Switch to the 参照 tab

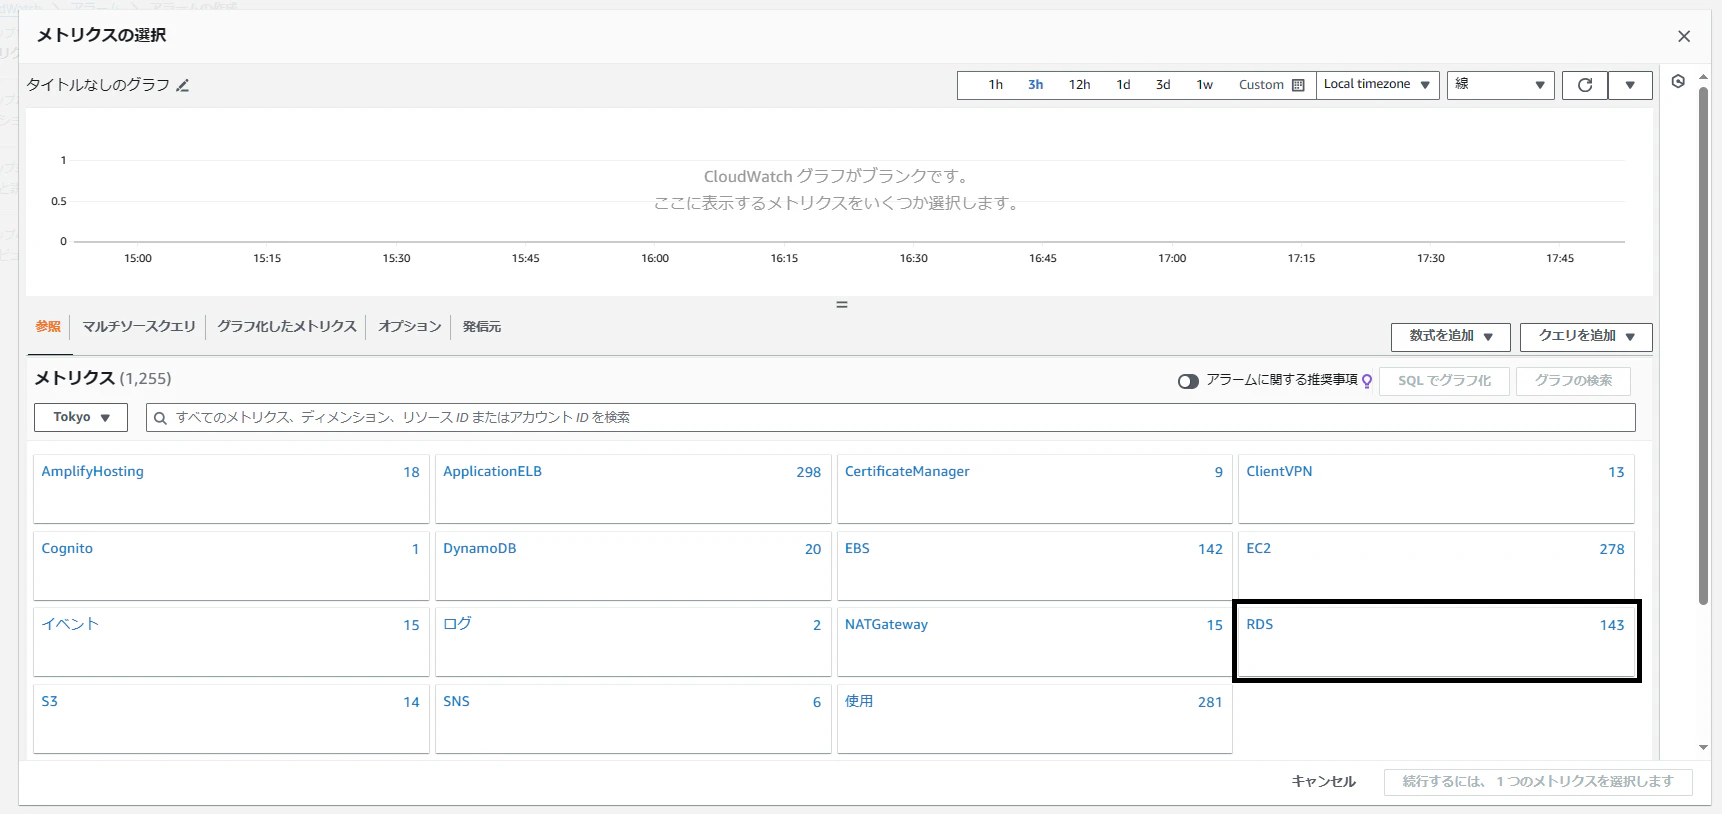pos(48,326)
